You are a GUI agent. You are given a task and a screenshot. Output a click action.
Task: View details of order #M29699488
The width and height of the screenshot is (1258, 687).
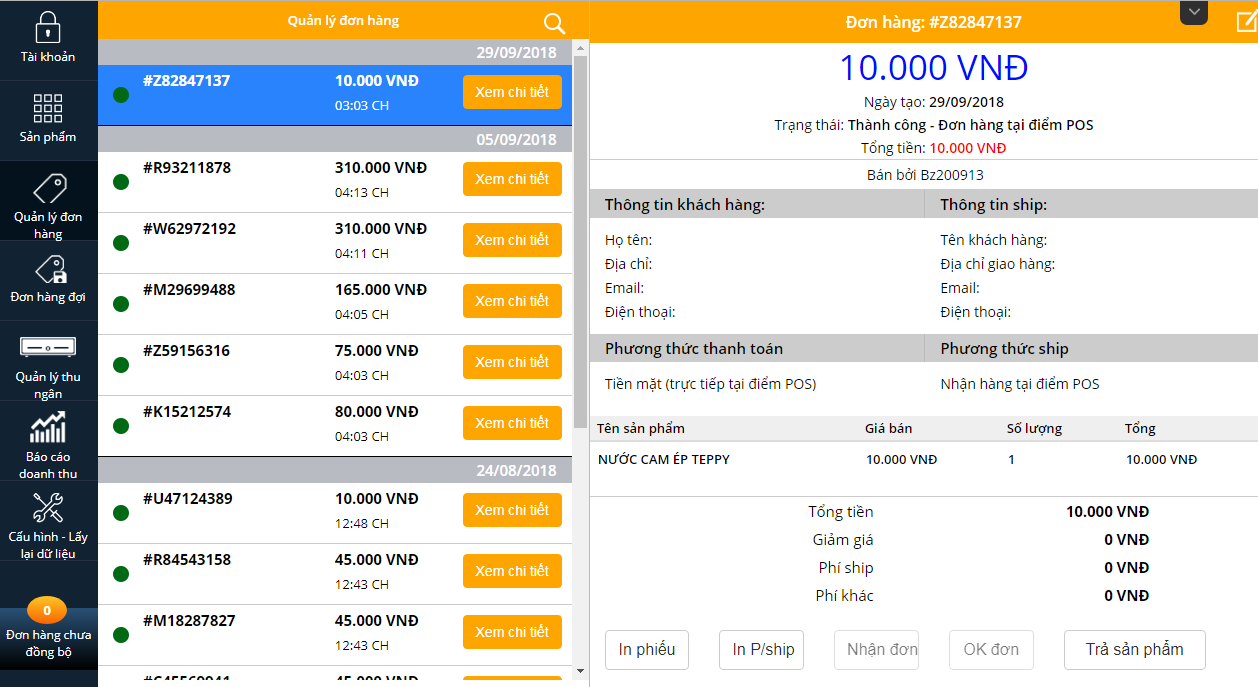[x=512, y=301]
